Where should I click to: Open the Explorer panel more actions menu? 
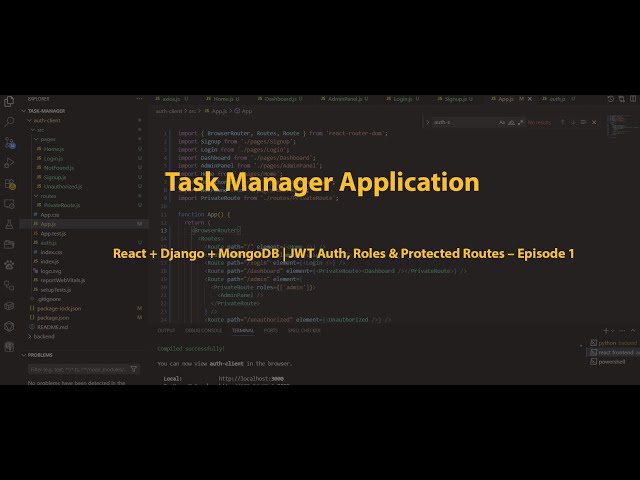pos(139,99)
